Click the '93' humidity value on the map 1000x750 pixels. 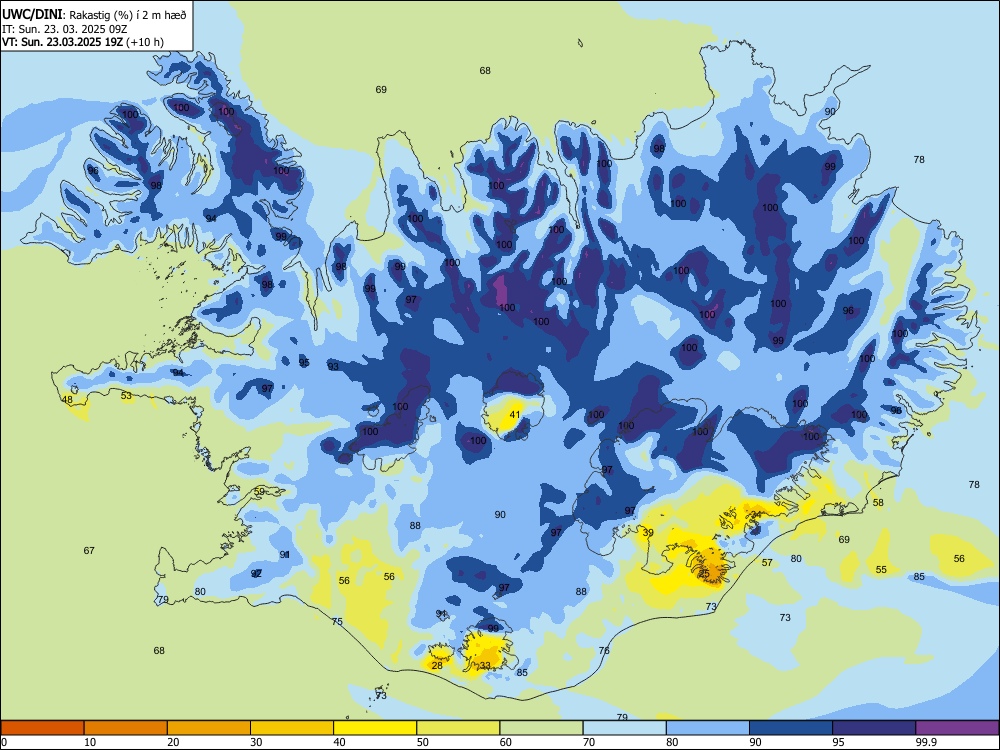334,367
